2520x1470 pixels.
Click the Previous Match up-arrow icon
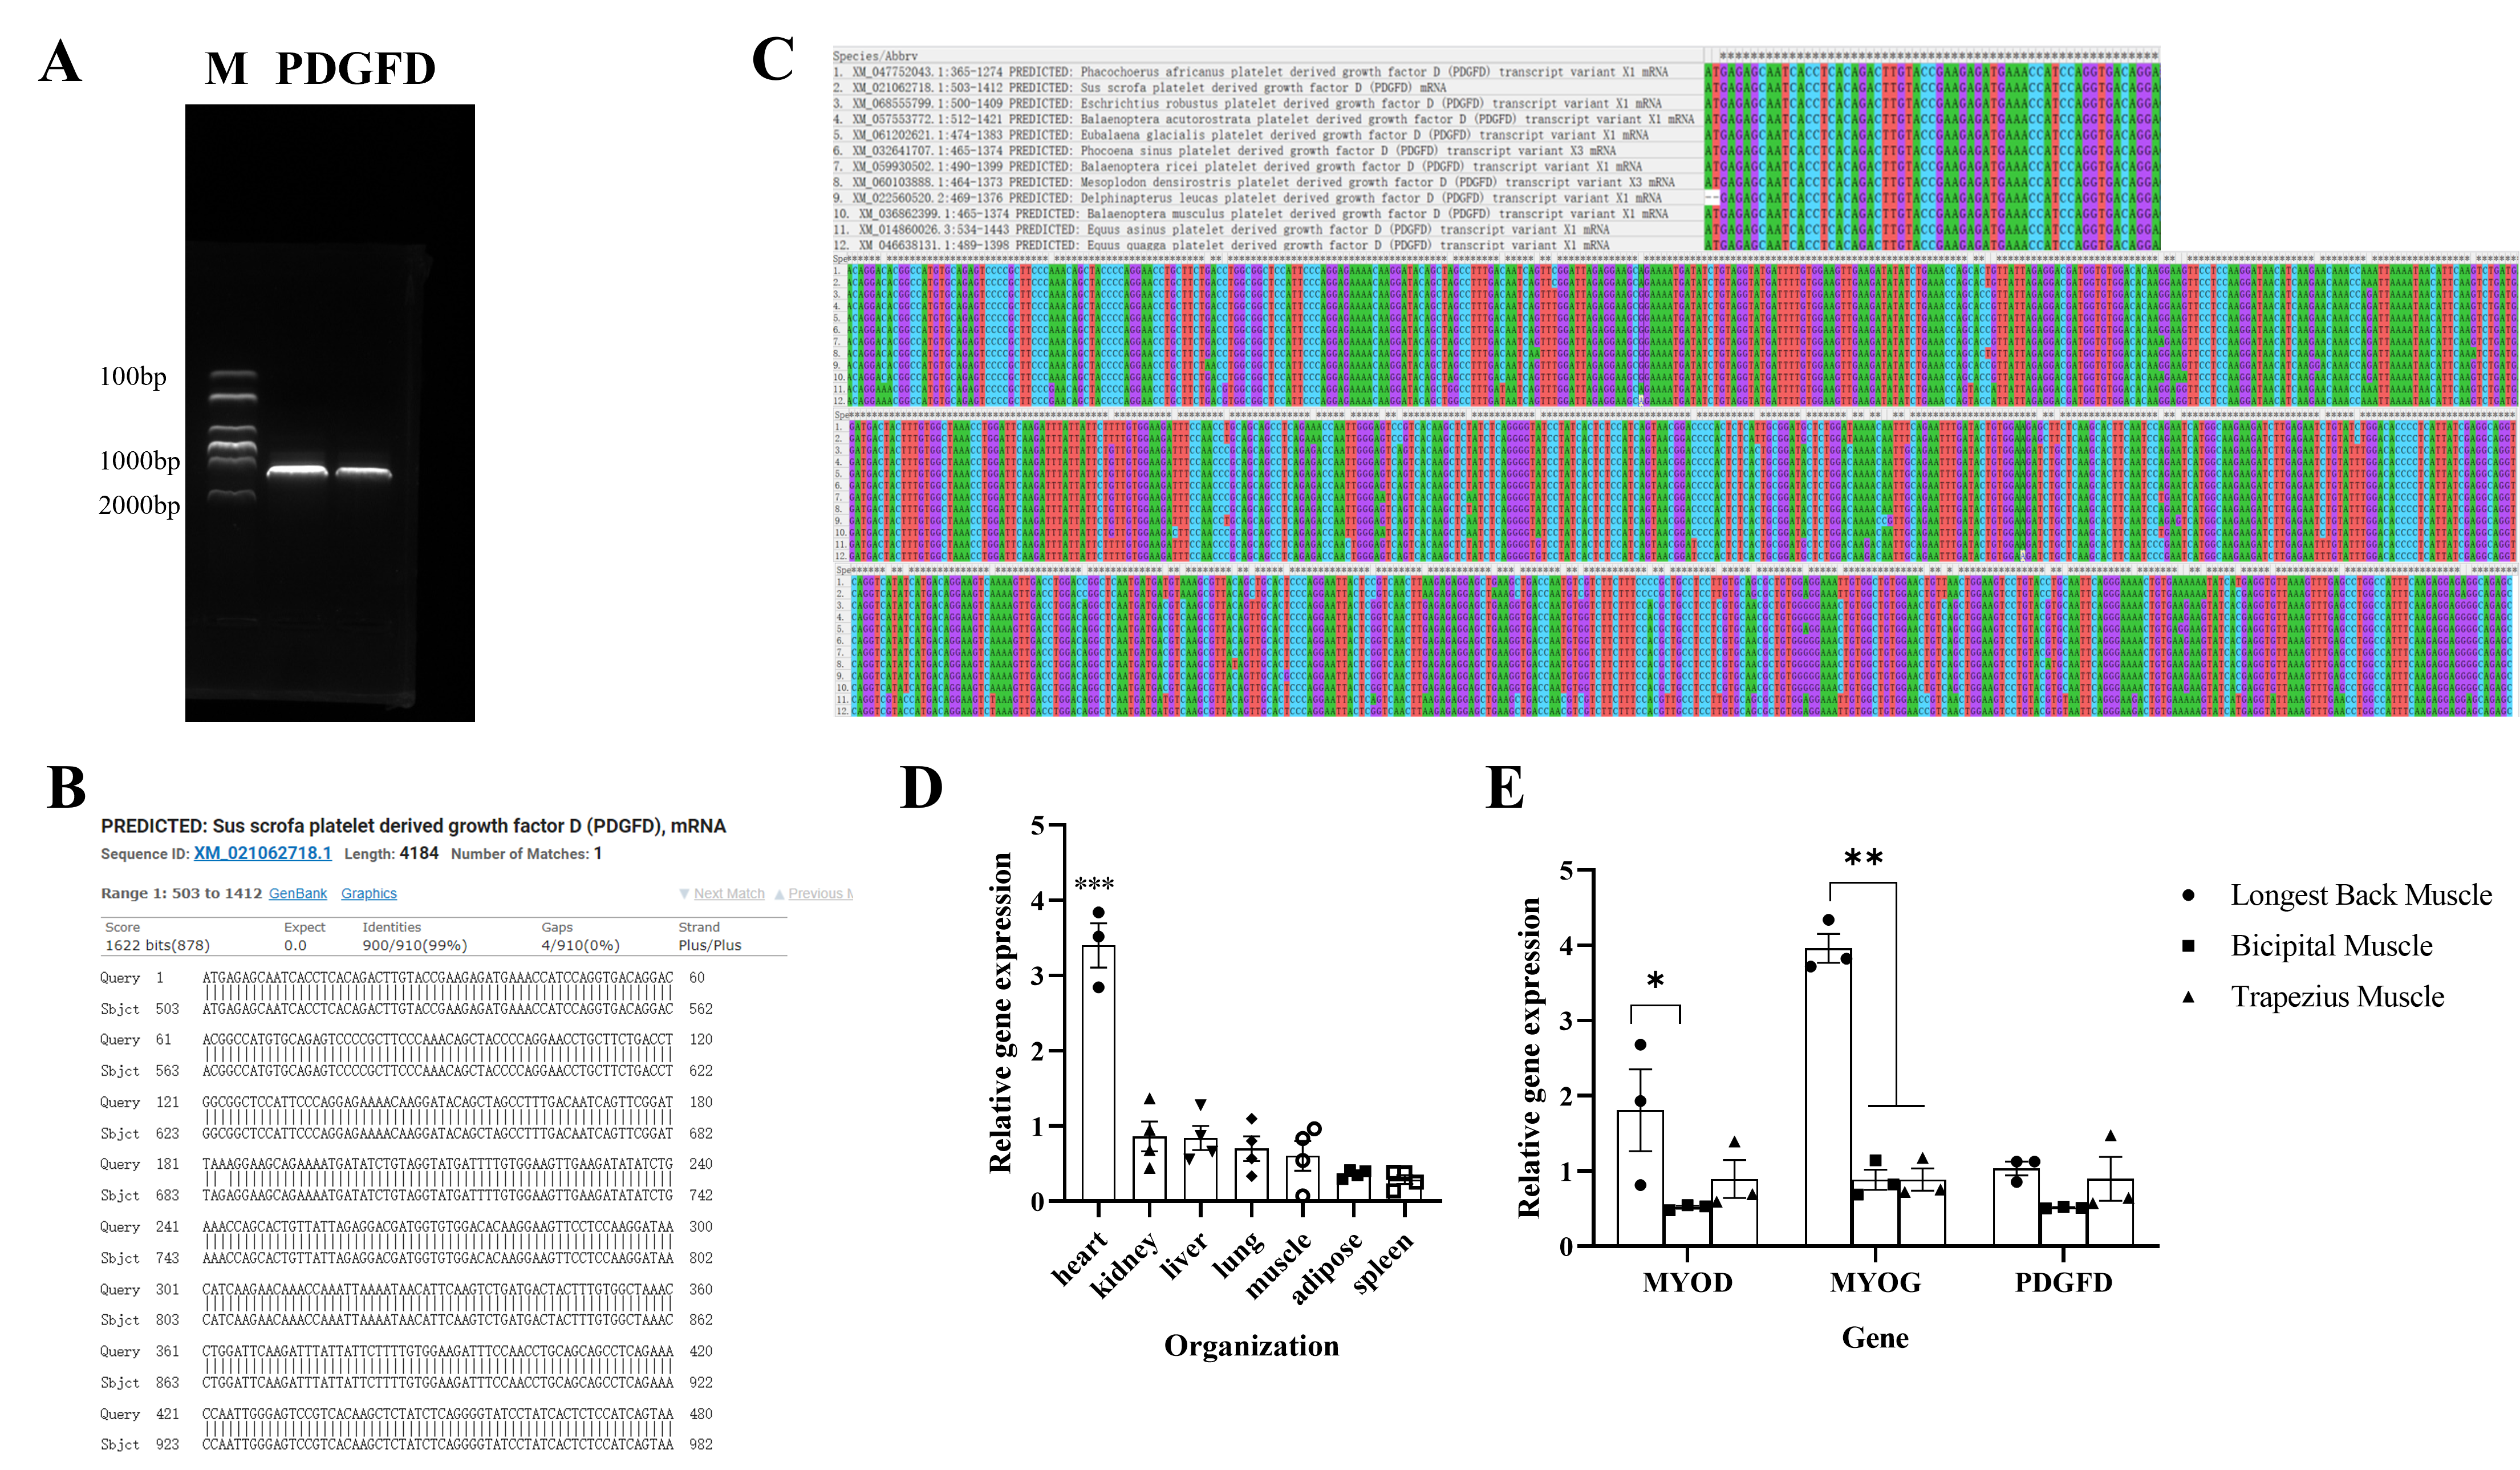(x=779, y=893)
